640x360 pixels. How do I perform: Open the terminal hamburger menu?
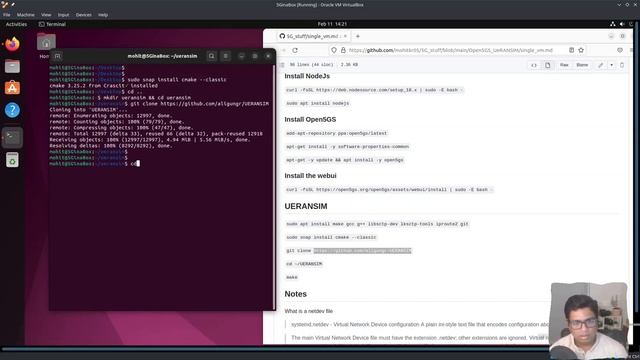point(225,56)
